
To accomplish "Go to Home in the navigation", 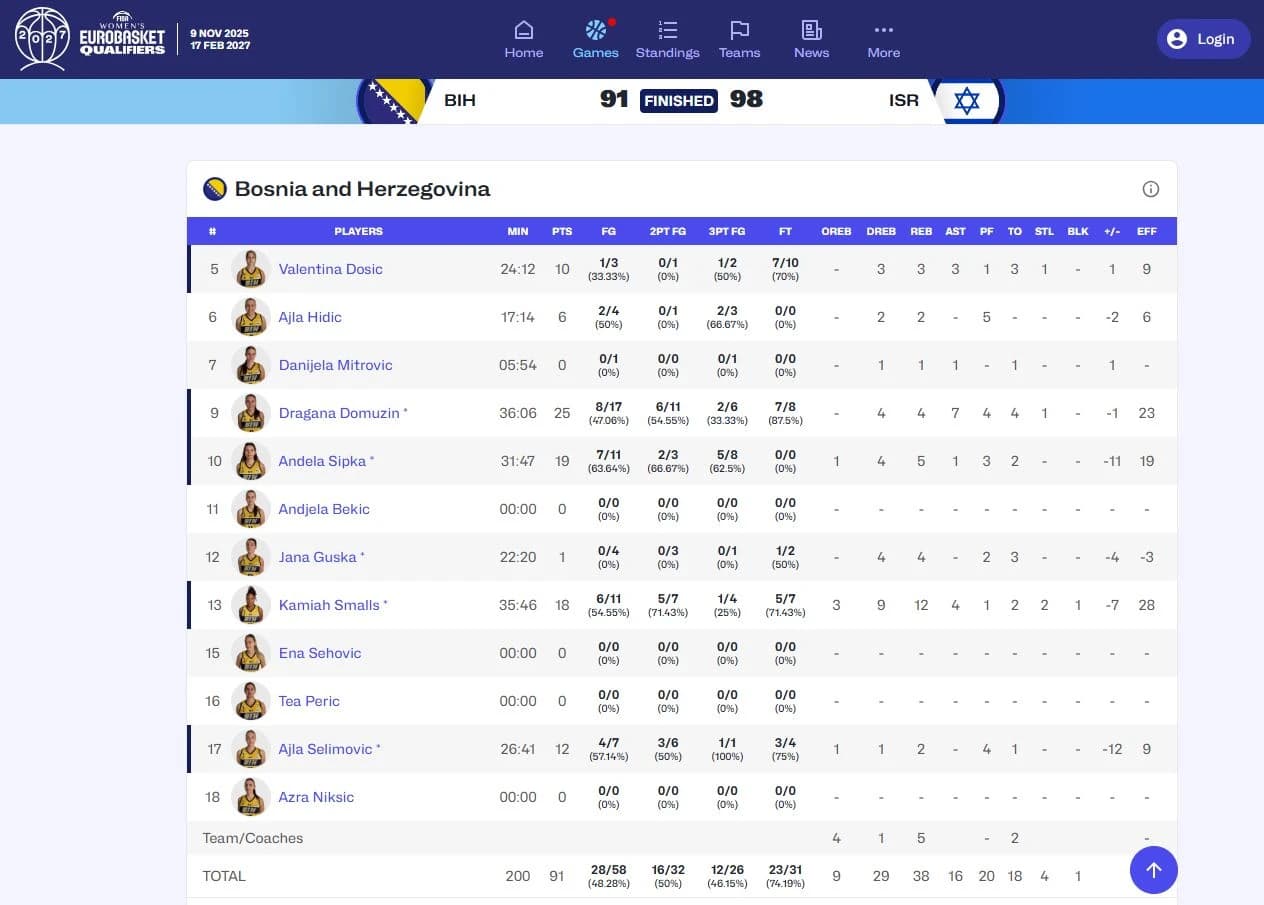I will coord(523,40).
